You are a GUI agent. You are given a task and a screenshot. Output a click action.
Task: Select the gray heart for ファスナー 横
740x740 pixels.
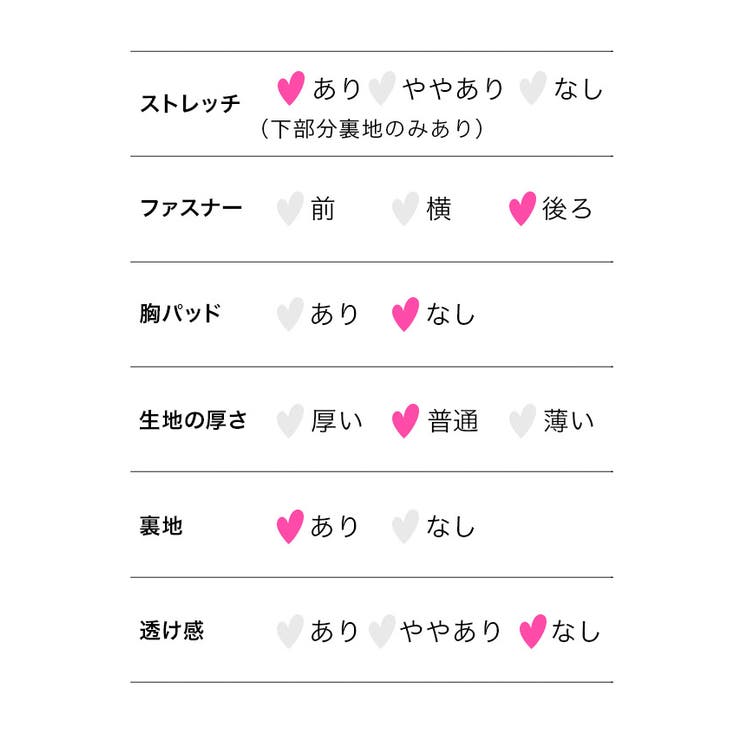point(405,209)
